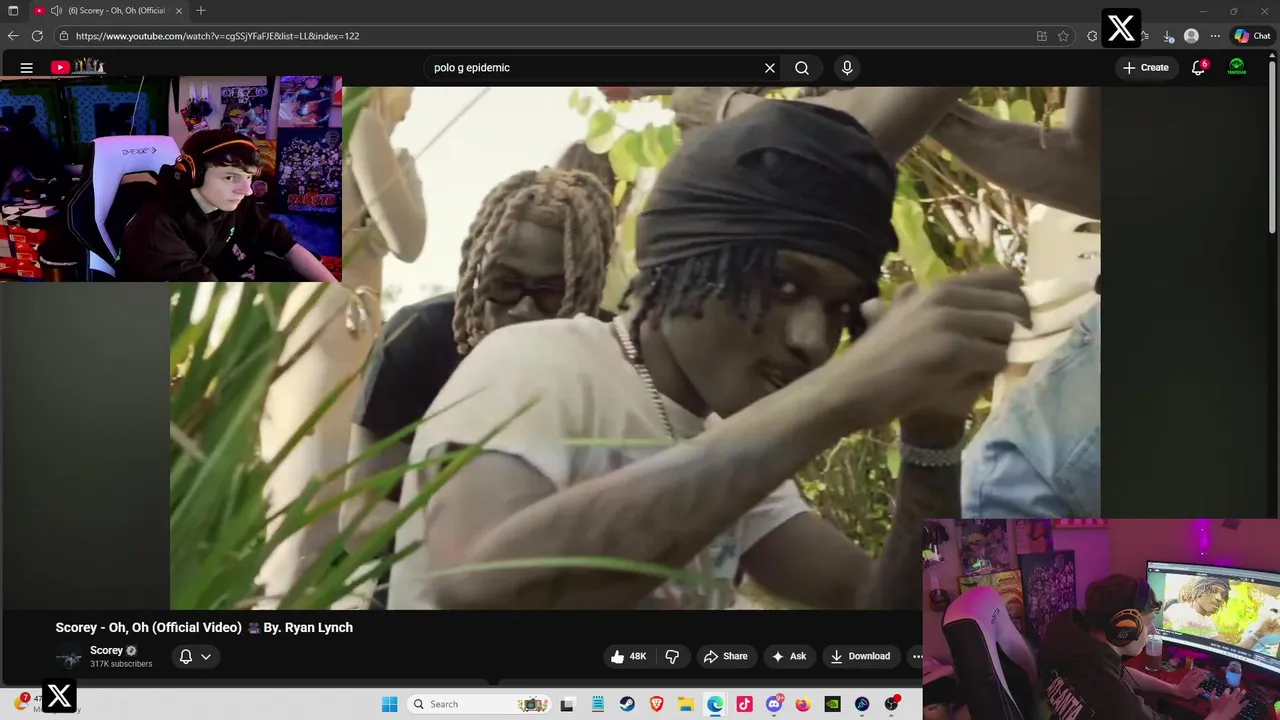Switch to the Scorey - Oh, Oh tab

pyautogui.click(x=109, y=10)
